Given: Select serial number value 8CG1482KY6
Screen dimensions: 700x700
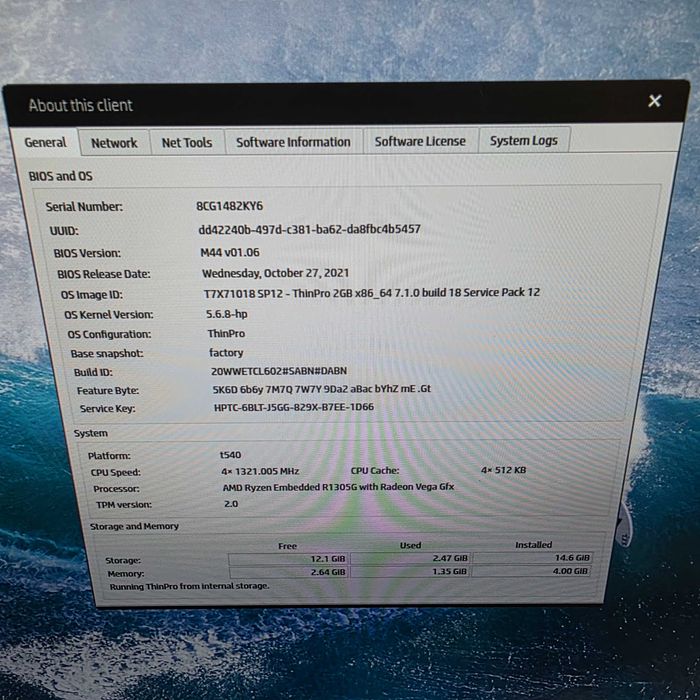Looking at the screenshot, I should click(x=229, y=206).
